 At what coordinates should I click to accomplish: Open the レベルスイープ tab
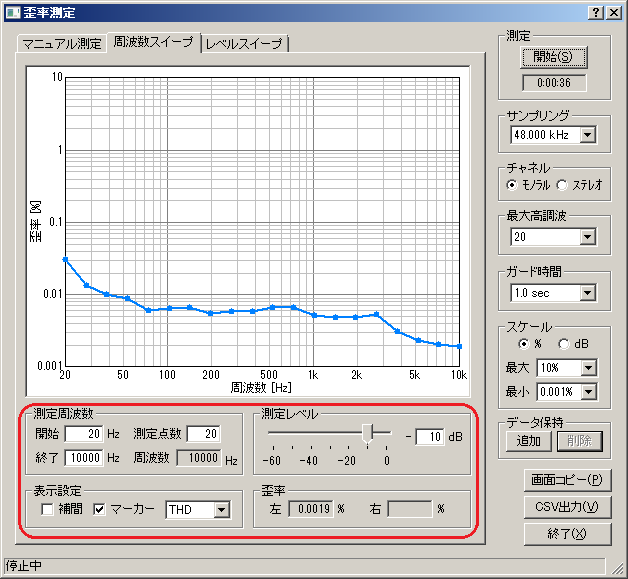coord(244,43)
